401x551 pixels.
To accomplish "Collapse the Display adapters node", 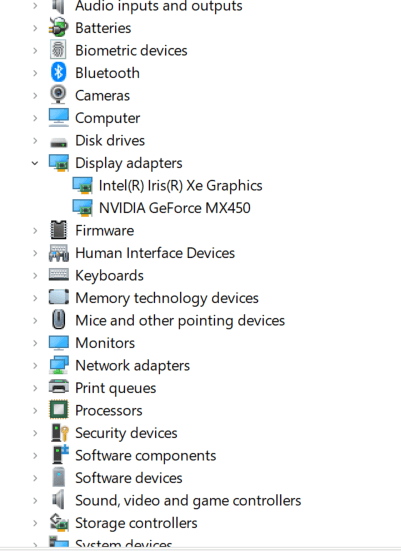I will 35,163.
